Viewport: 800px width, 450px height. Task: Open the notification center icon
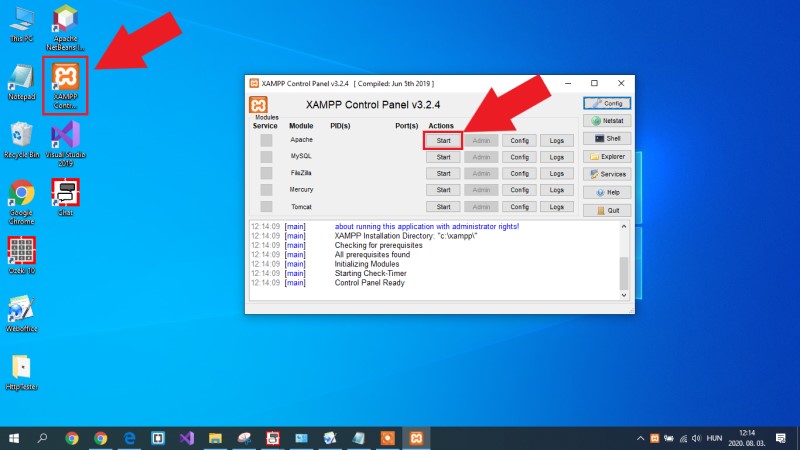[x=781, y=438]
